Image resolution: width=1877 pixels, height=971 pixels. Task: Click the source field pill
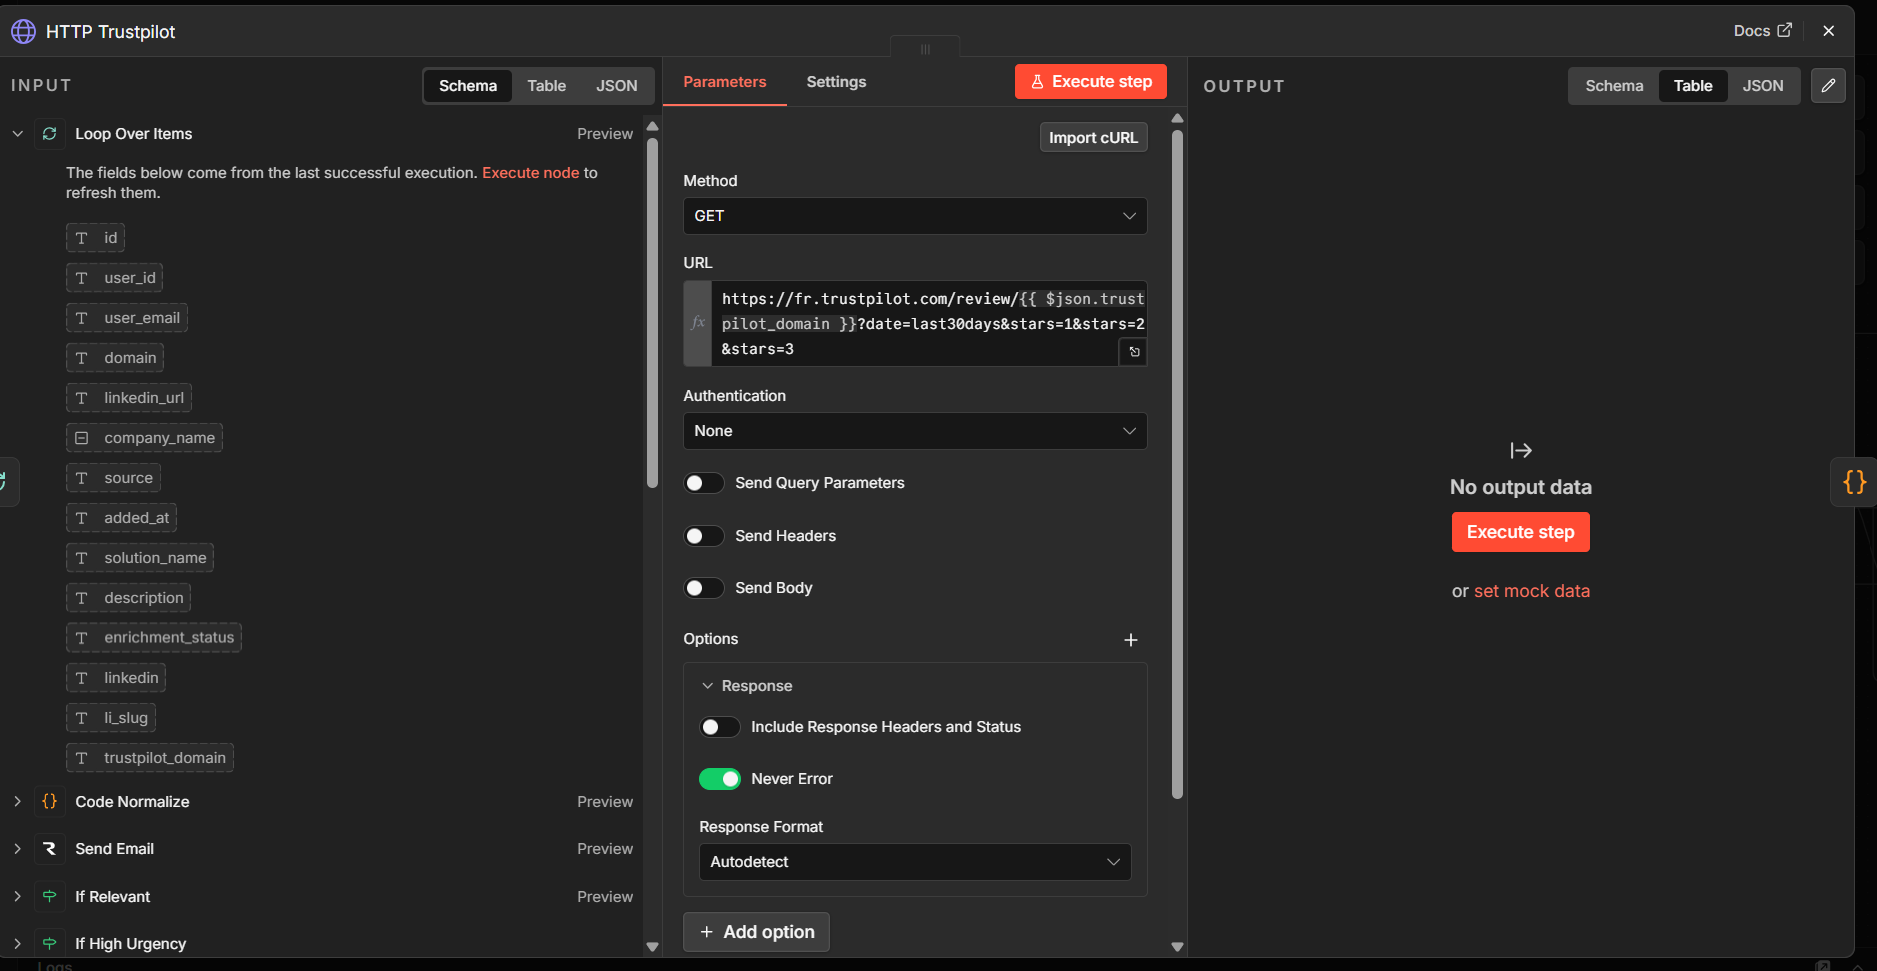click(x=113, y=478)
